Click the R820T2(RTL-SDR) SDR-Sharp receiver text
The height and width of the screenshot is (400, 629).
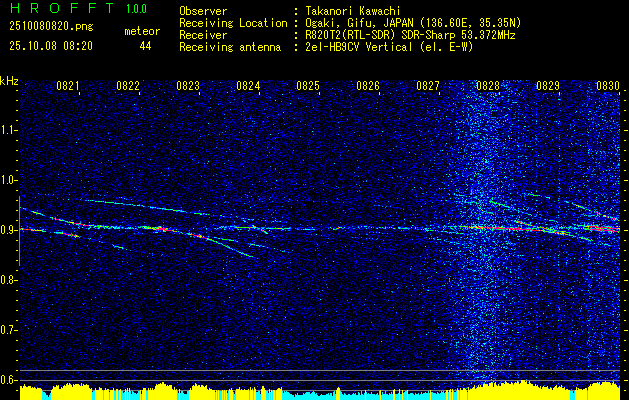[x=410, y=35]
